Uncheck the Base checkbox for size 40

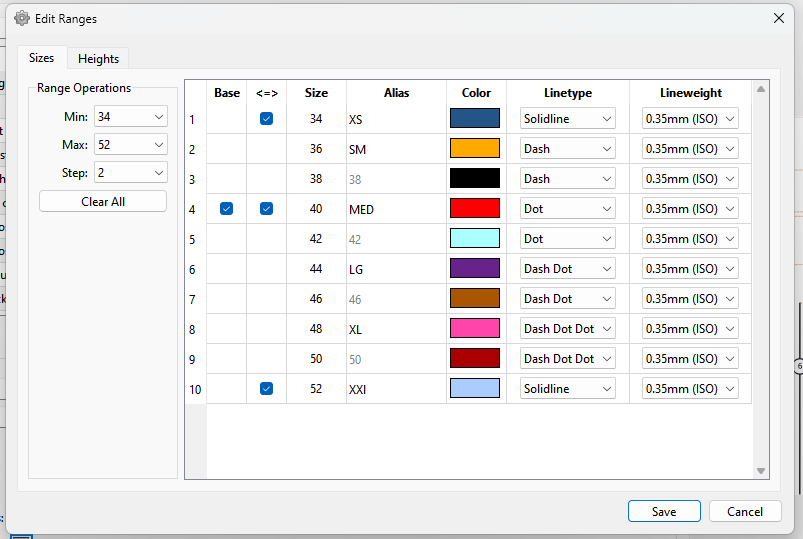pos(226,209)
